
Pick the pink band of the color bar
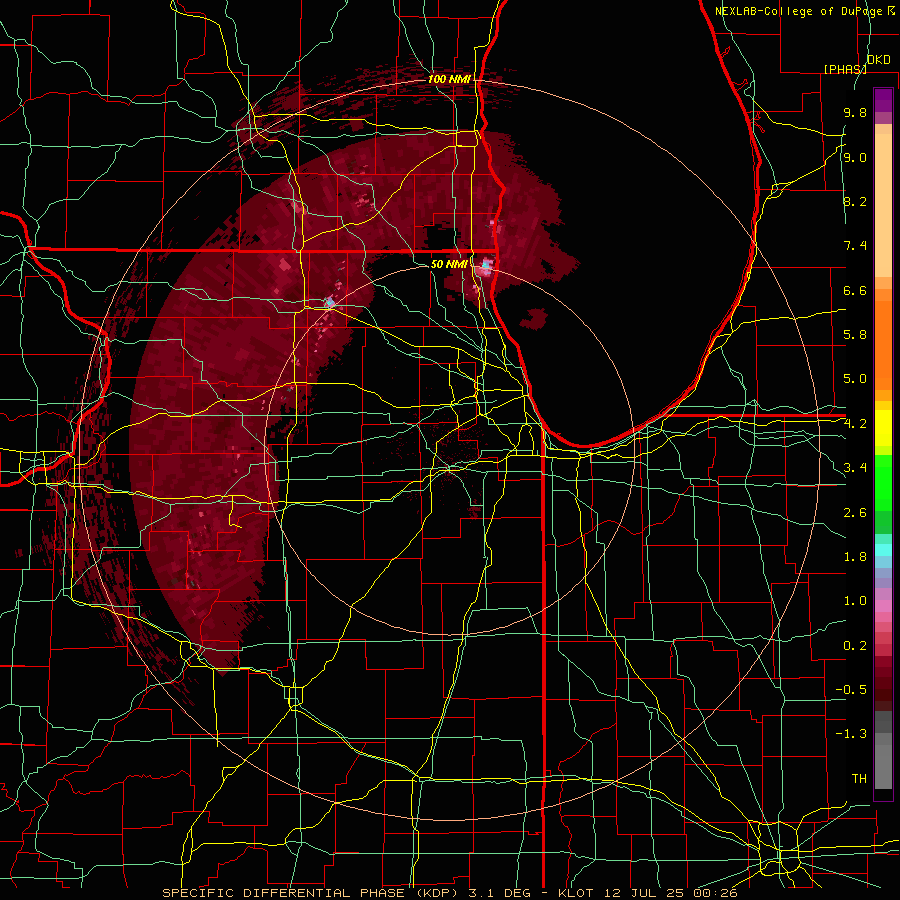[x=883, y=606]
